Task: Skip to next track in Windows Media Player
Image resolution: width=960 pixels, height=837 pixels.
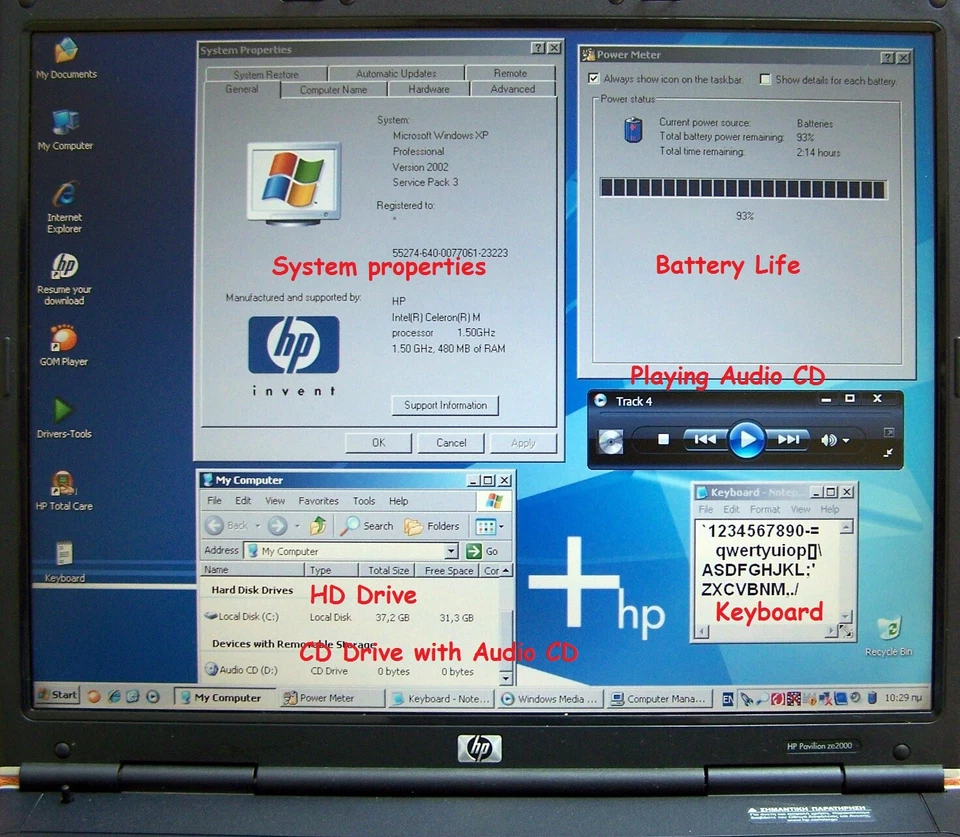Action: [787, 439]
